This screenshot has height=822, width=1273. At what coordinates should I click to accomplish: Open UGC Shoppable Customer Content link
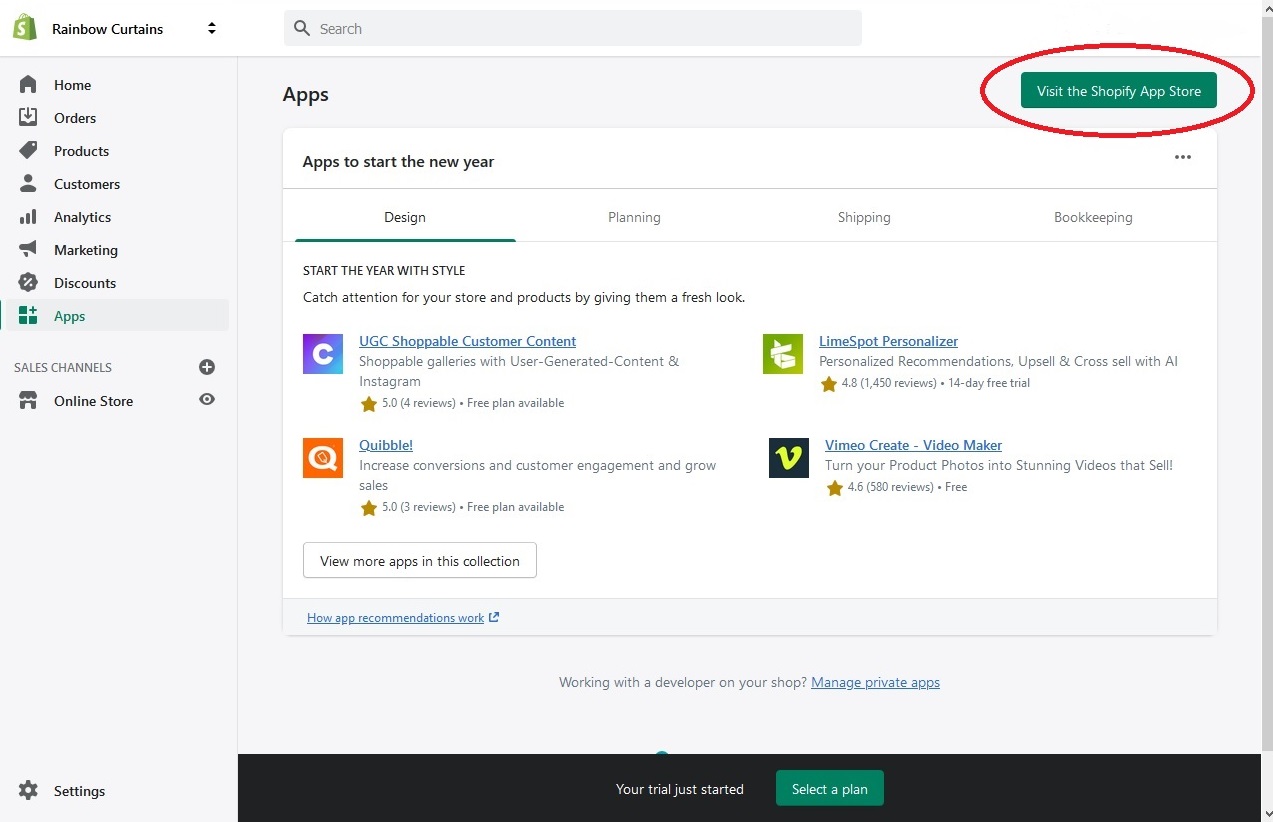point(467,341)
